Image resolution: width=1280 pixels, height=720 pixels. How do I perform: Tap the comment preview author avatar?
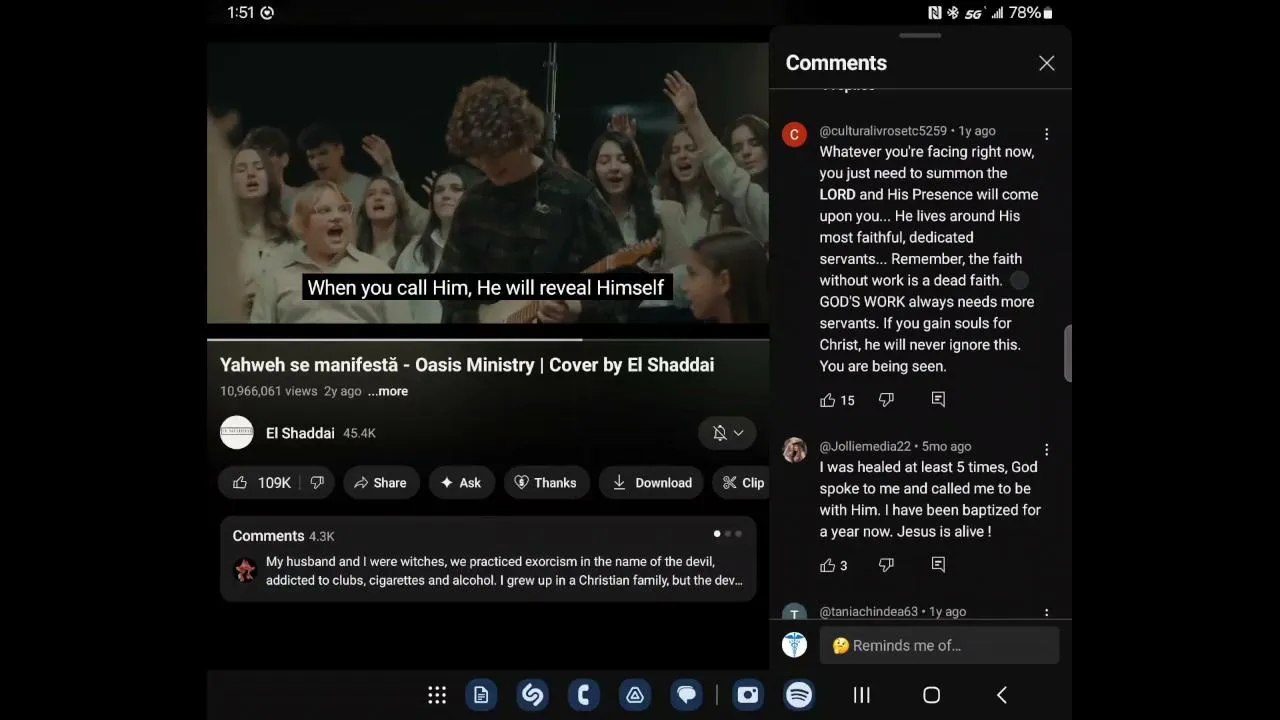245,571
